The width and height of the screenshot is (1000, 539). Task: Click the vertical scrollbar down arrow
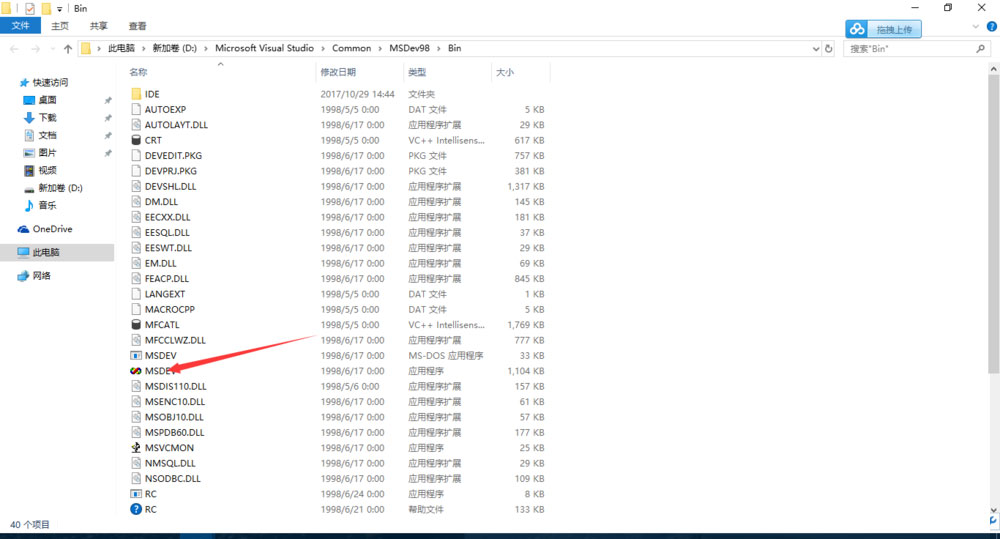click(x=994, y=510)
